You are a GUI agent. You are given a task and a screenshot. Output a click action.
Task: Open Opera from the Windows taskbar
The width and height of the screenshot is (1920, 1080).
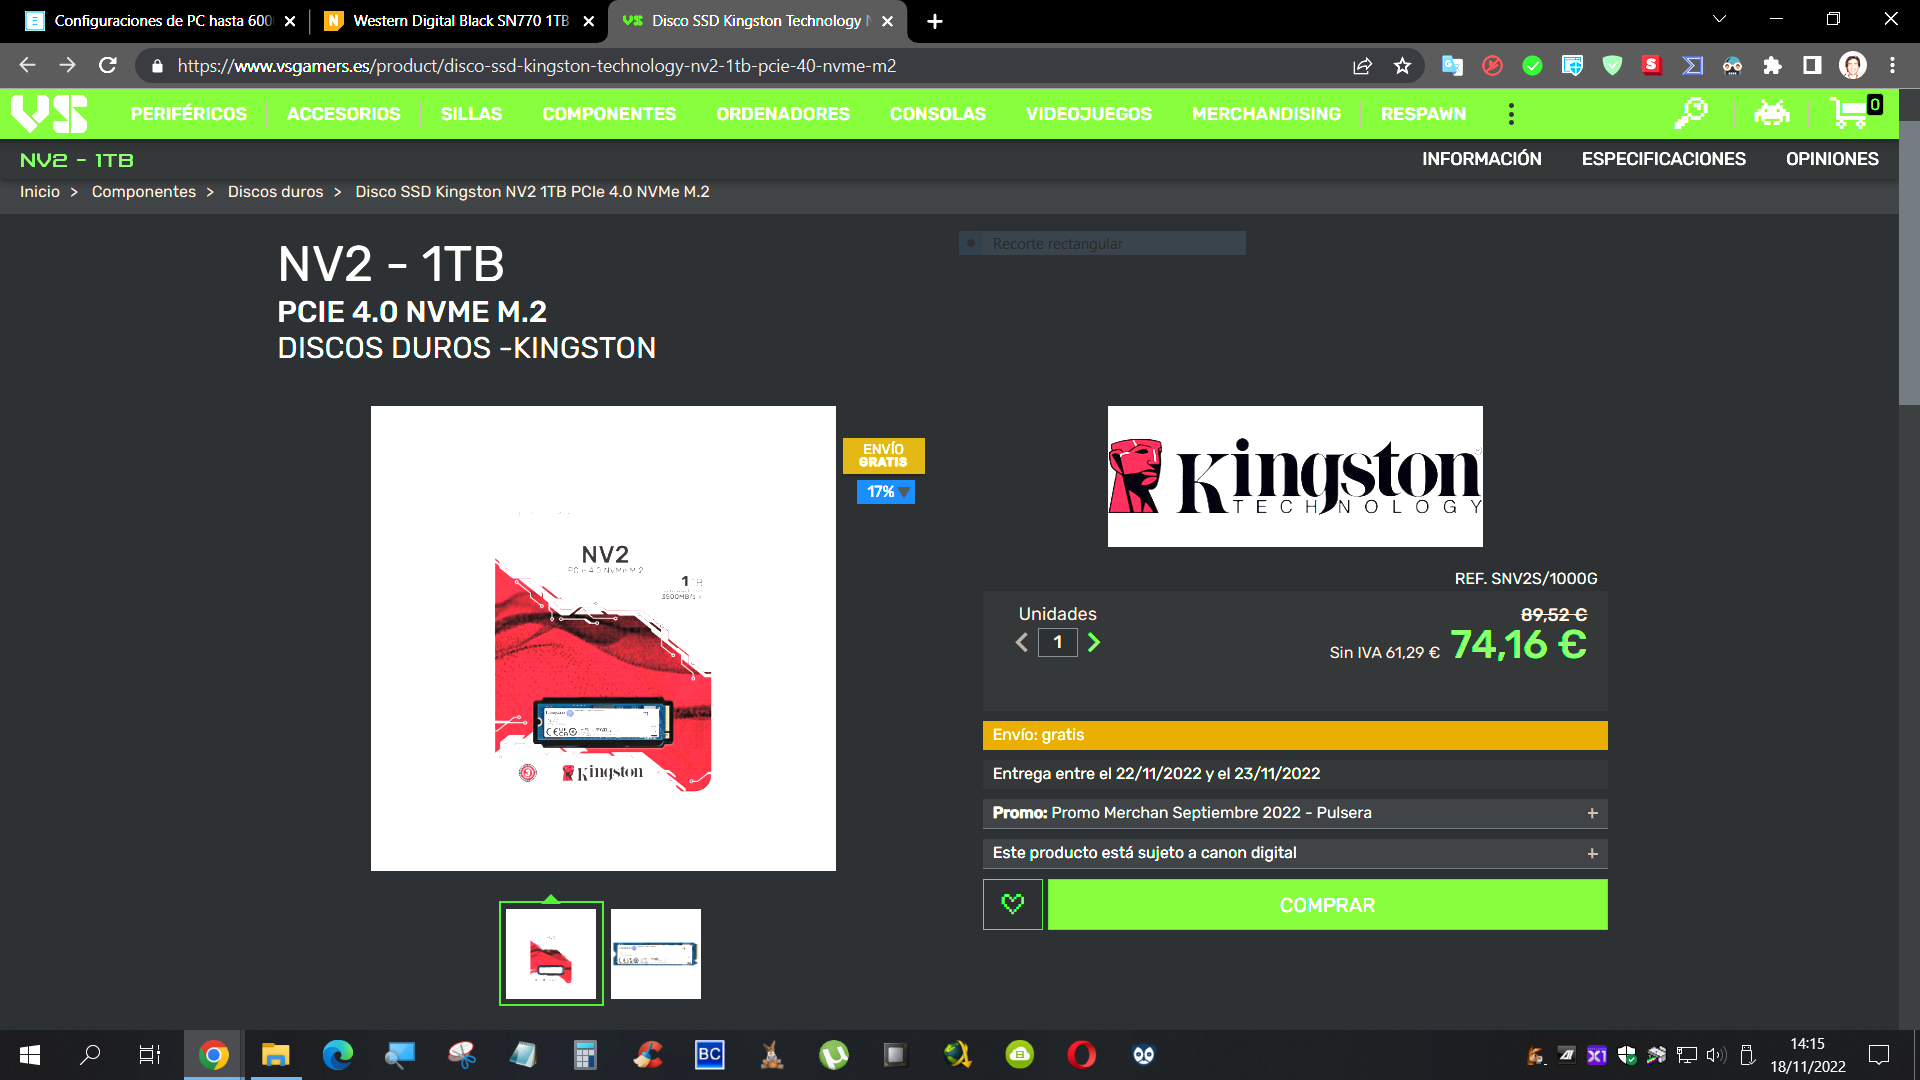pos(1081,1055)
